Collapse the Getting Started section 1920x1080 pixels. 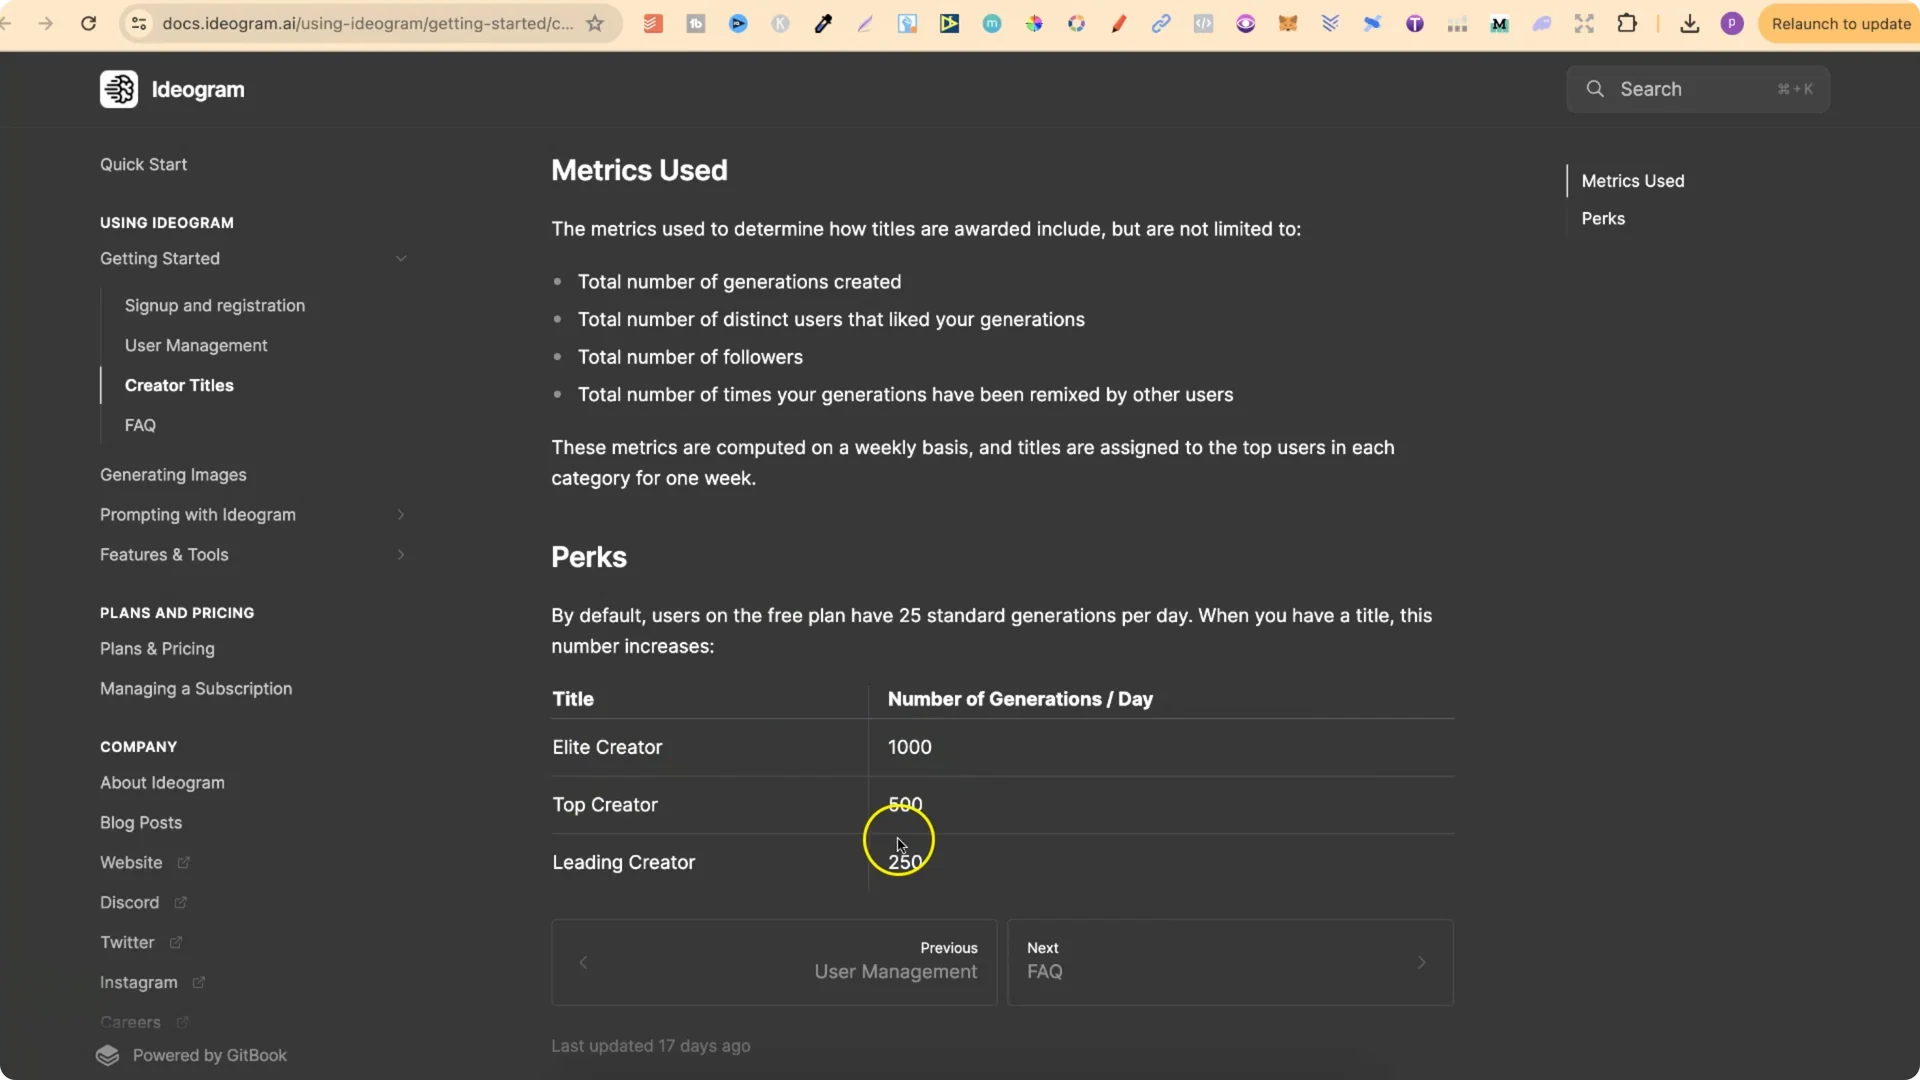(x=401, y=258)
